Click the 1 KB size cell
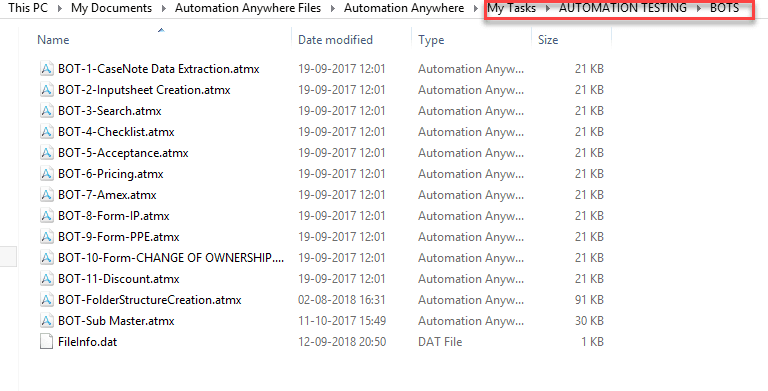Image resolution: width=768 pixels, height=391 pixels. pyautogui.click(x=593, y=342)
